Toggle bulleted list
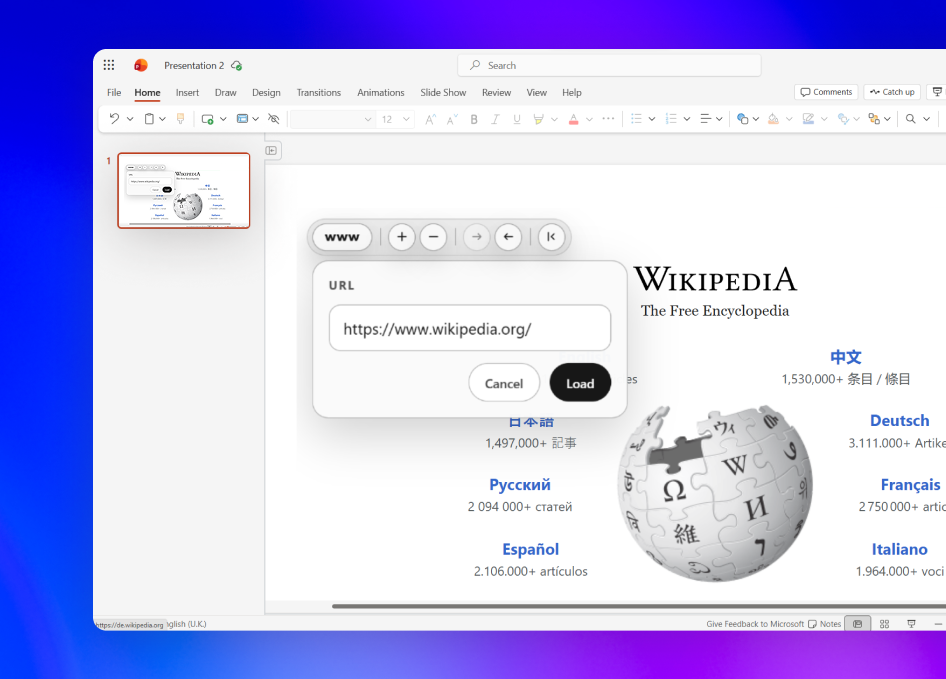 coord(636,119)
